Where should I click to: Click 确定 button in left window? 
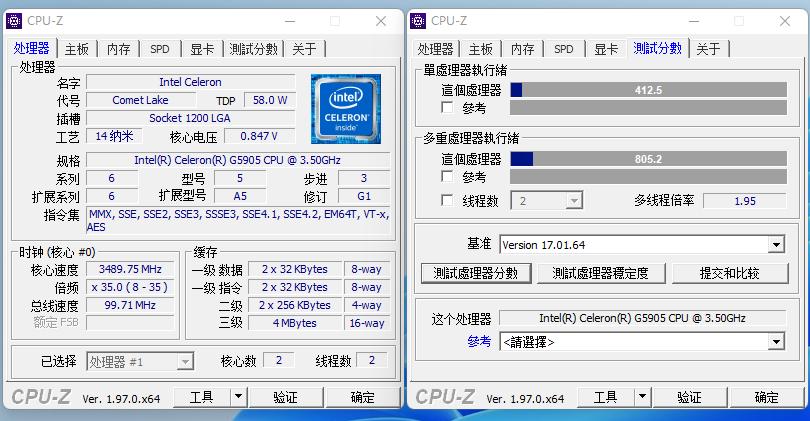363,397
